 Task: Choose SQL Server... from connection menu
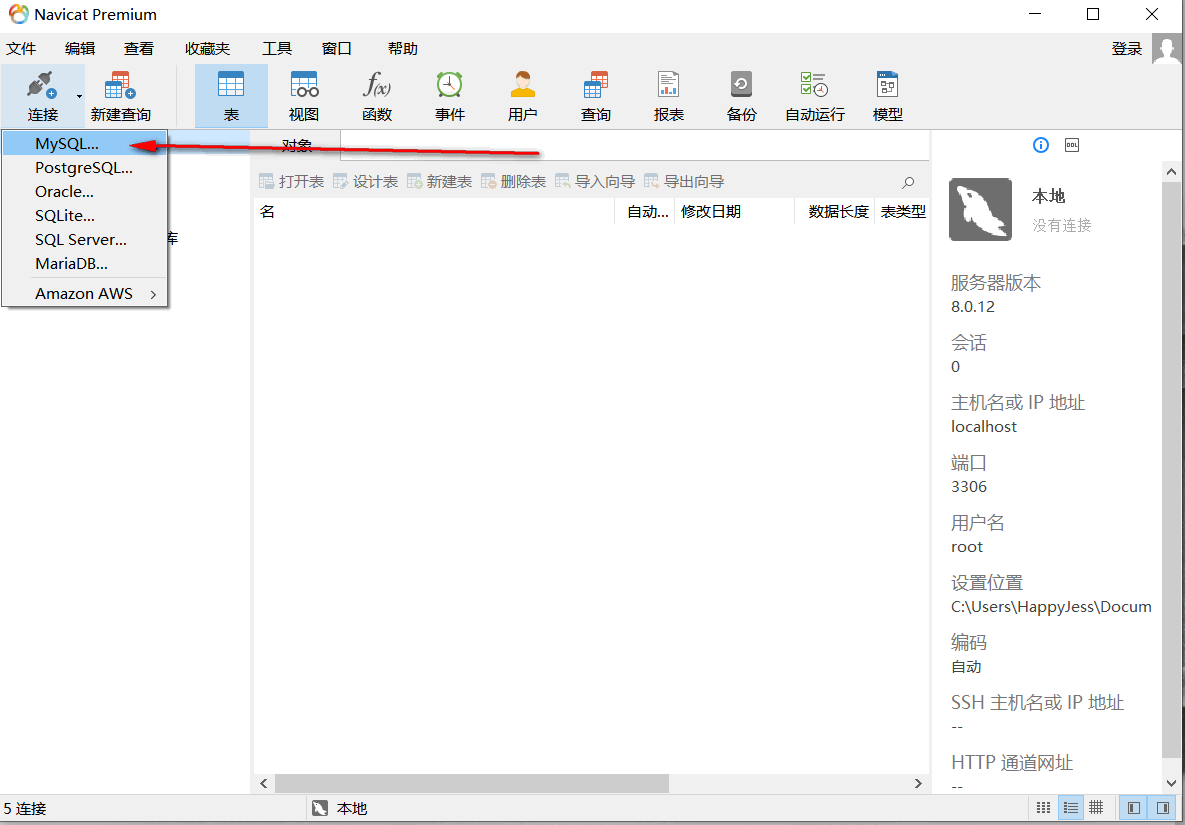(x=84, y=240)
